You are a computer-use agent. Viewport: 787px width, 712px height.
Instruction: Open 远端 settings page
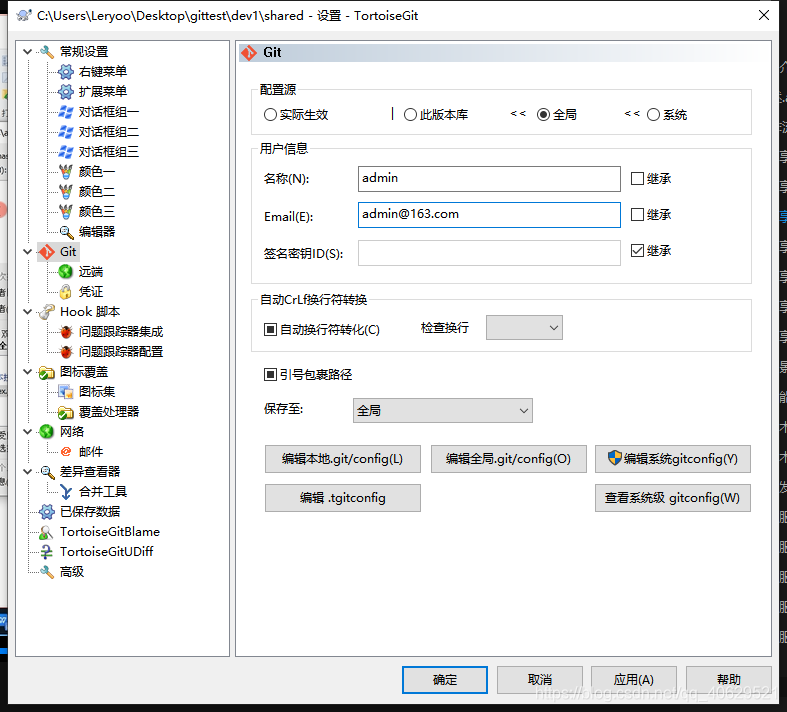tap(91, 272)
